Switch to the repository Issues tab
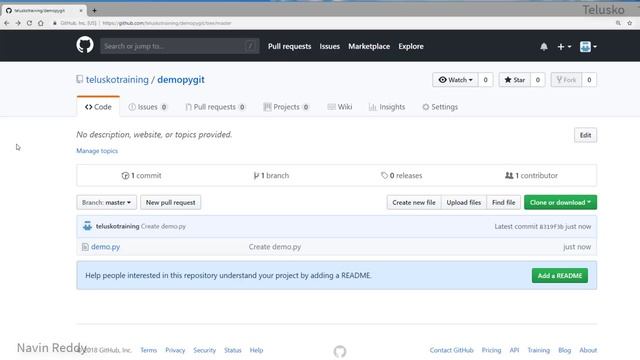 (147, 107)
